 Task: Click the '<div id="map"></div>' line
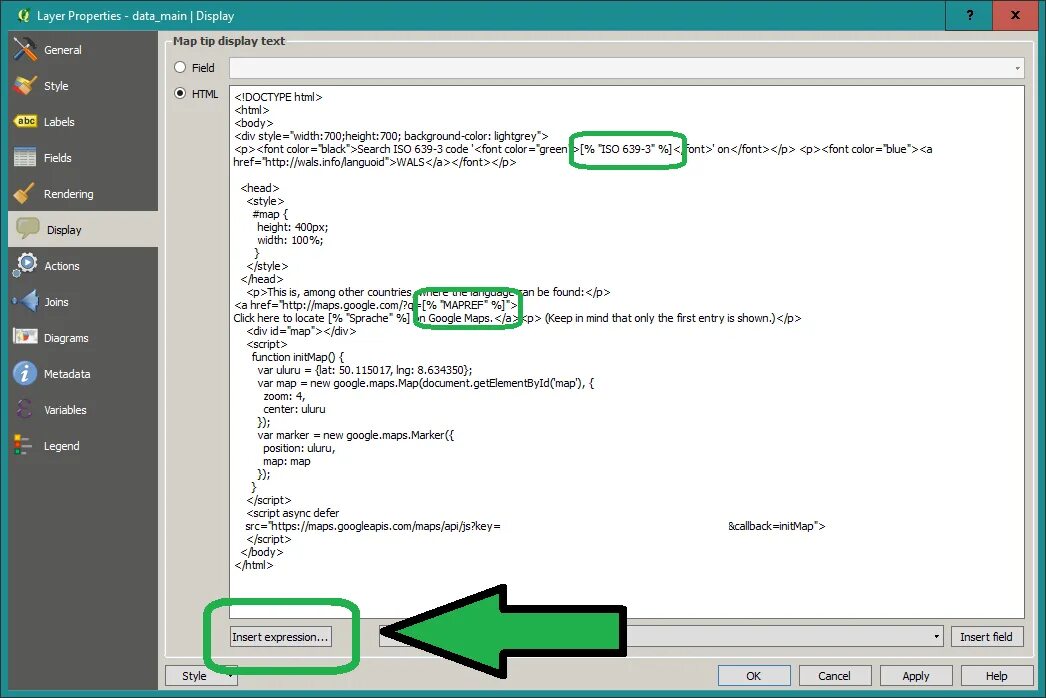302,331
